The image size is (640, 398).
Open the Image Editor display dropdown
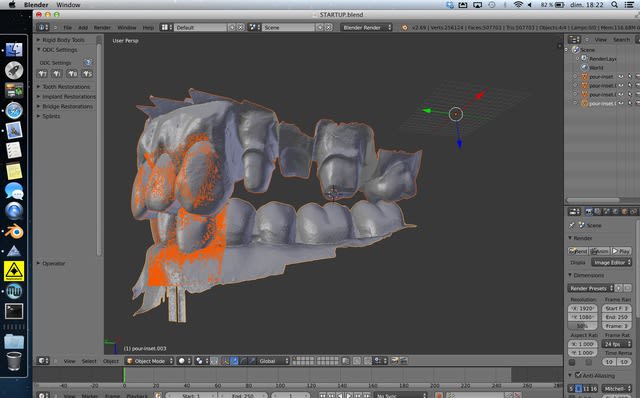(x=611, y=262)
